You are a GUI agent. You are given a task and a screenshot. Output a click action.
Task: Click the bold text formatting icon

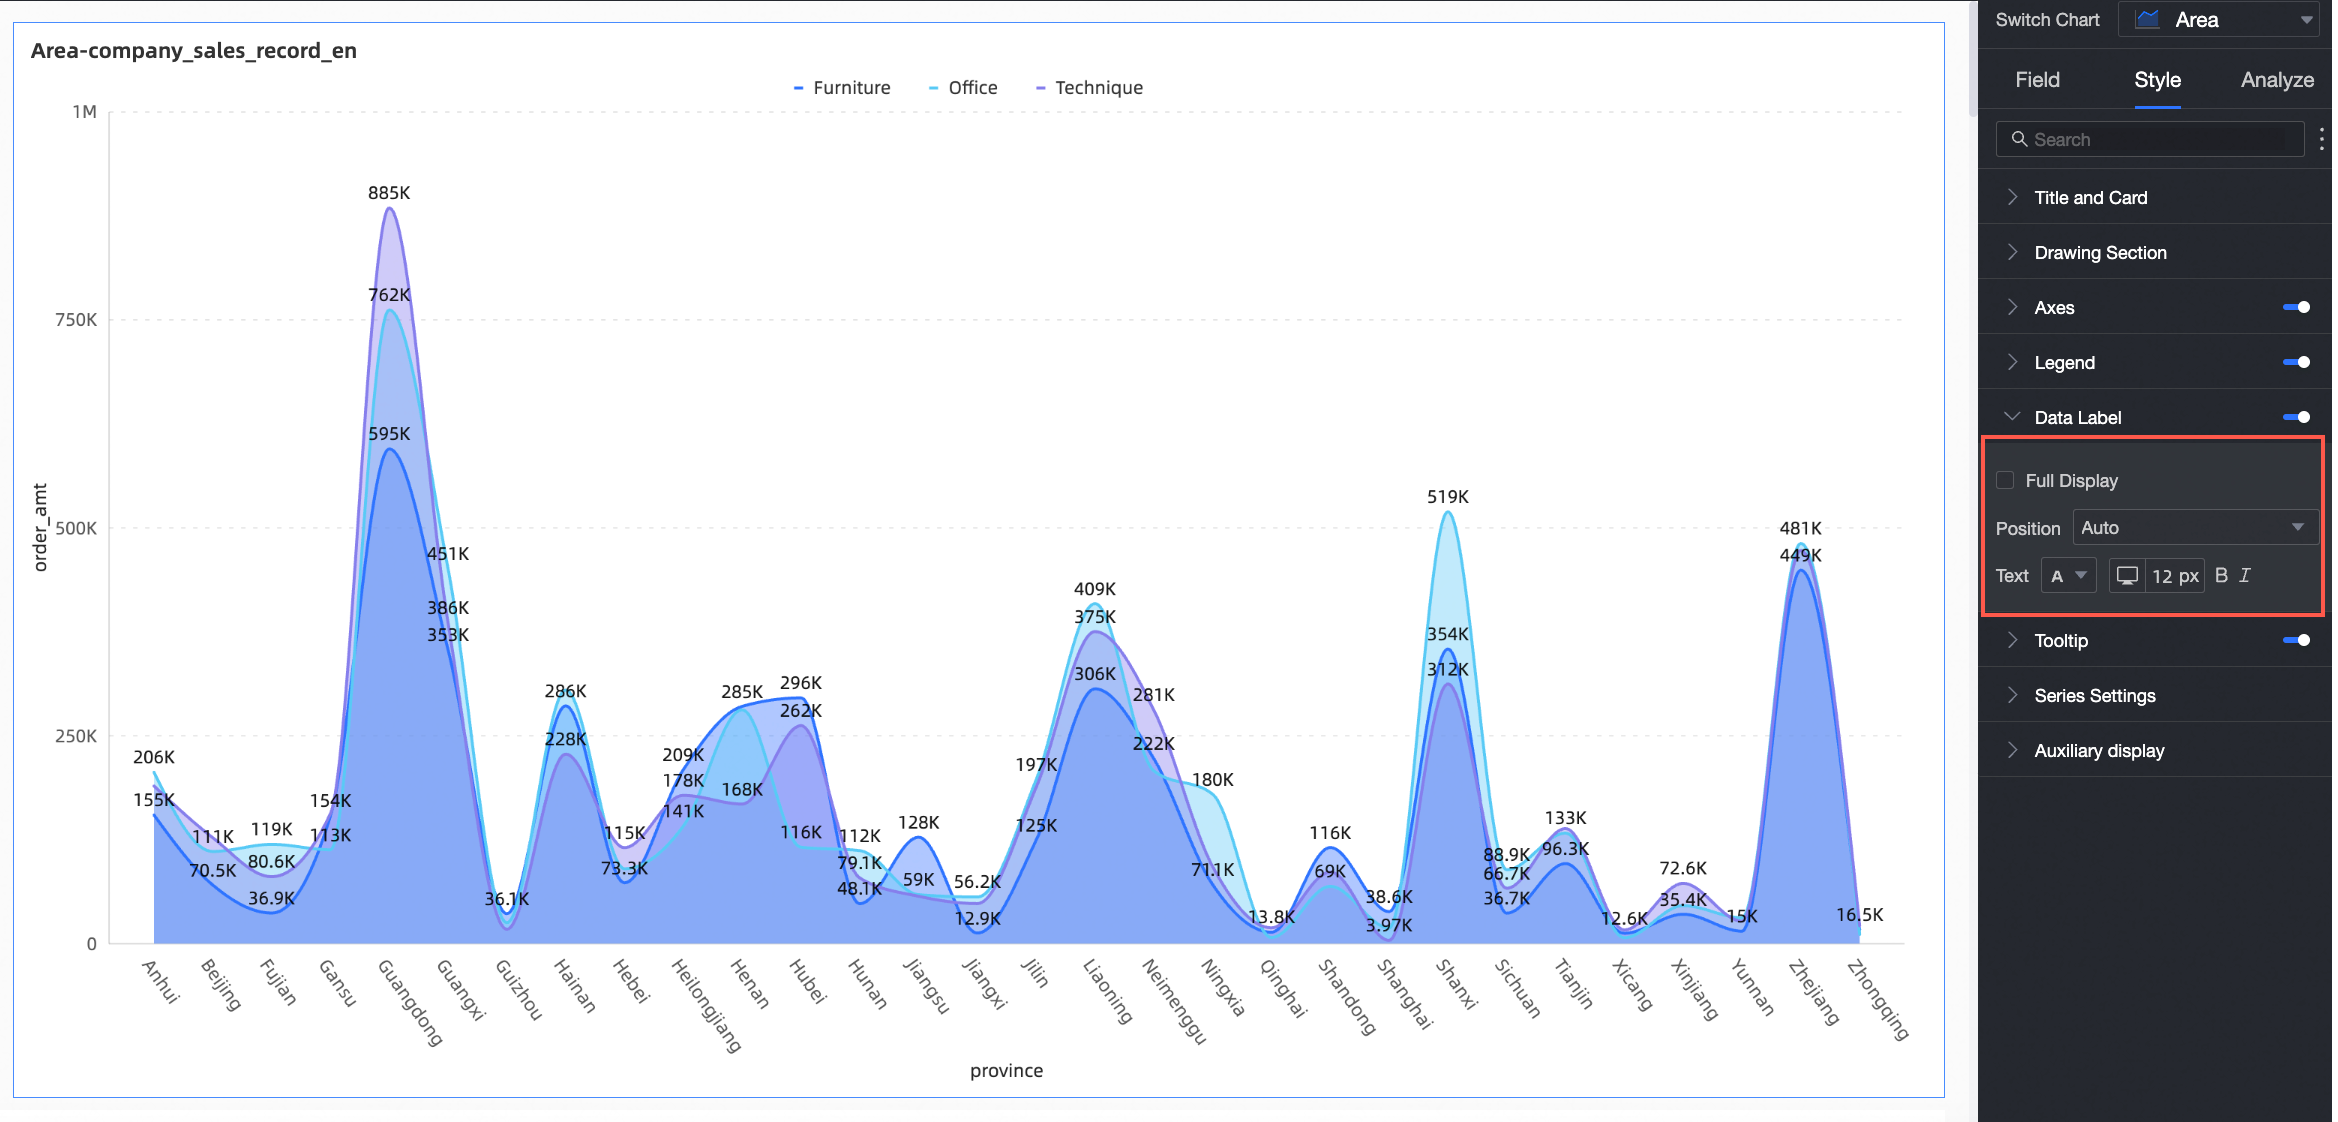coord(2221,575)
